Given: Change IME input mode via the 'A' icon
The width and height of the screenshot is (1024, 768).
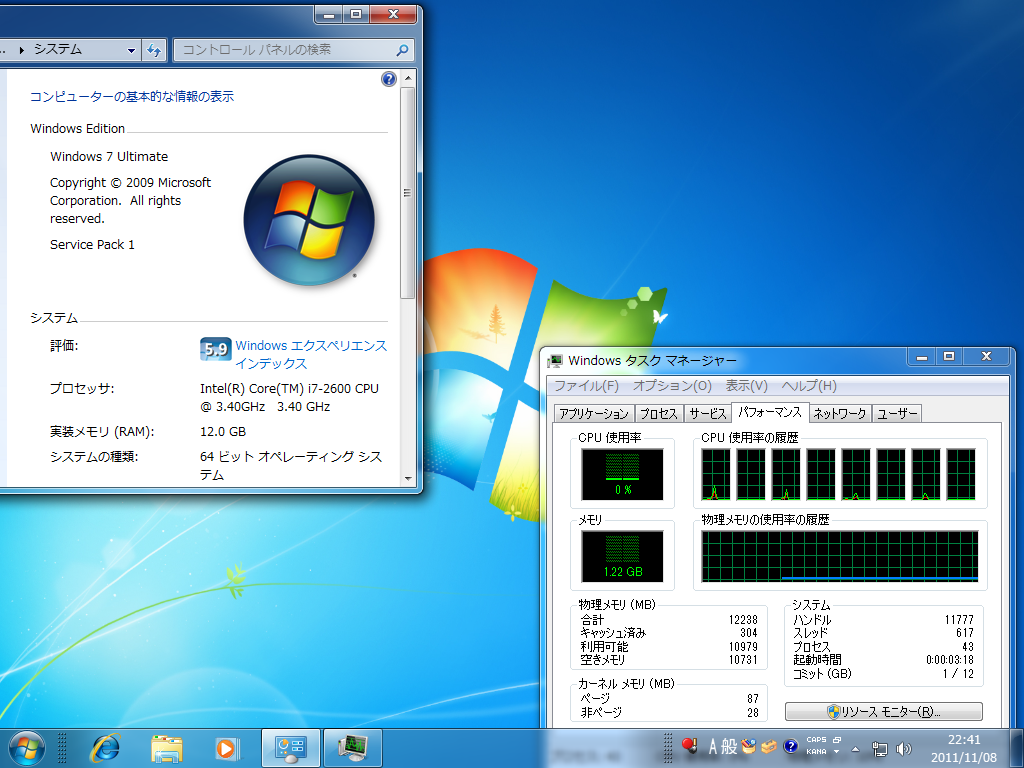Looking at the screenshot, I should click(712, 746).
